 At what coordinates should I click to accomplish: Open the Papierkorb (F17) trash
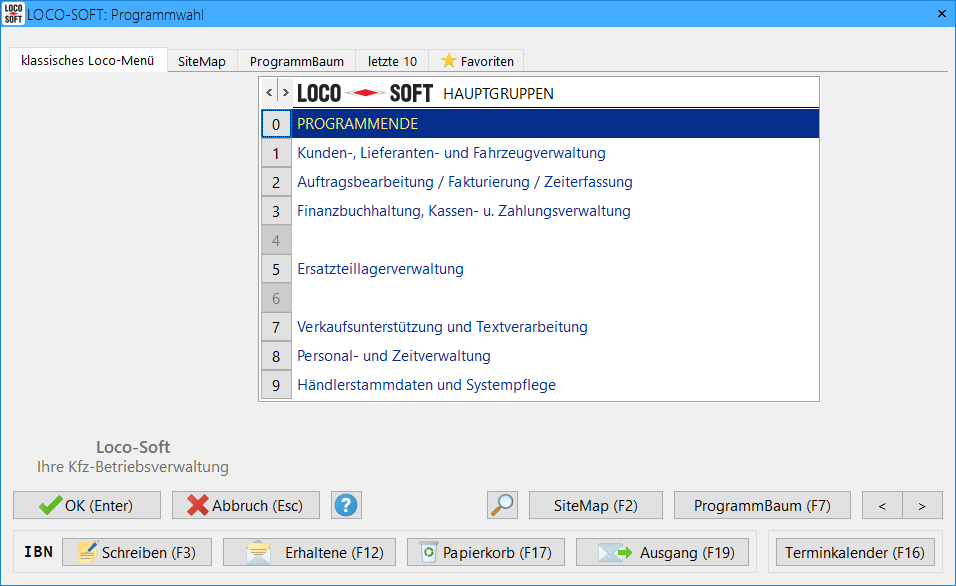tap(486, 552)
